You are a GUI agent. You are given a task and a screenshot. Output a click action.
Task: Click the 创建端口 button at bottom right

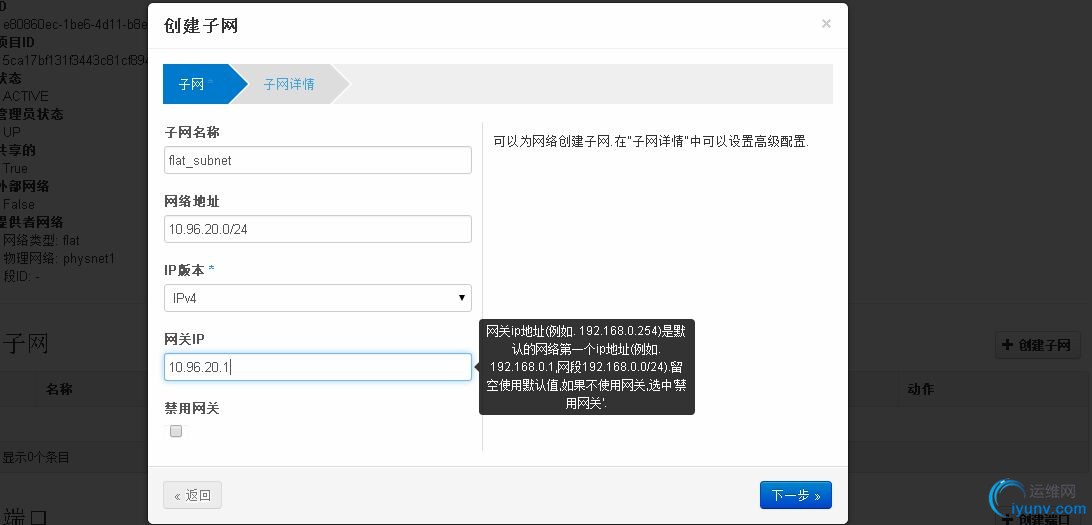click(1037, 518)
